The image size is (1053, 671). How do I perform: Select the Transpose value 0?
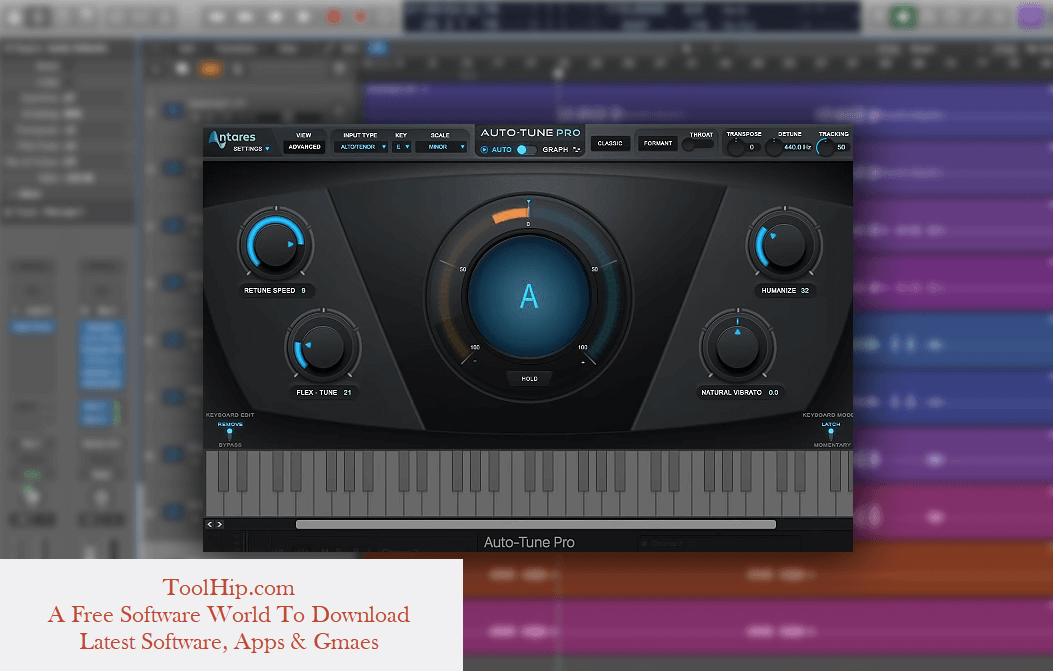click(x=752, y=147)
